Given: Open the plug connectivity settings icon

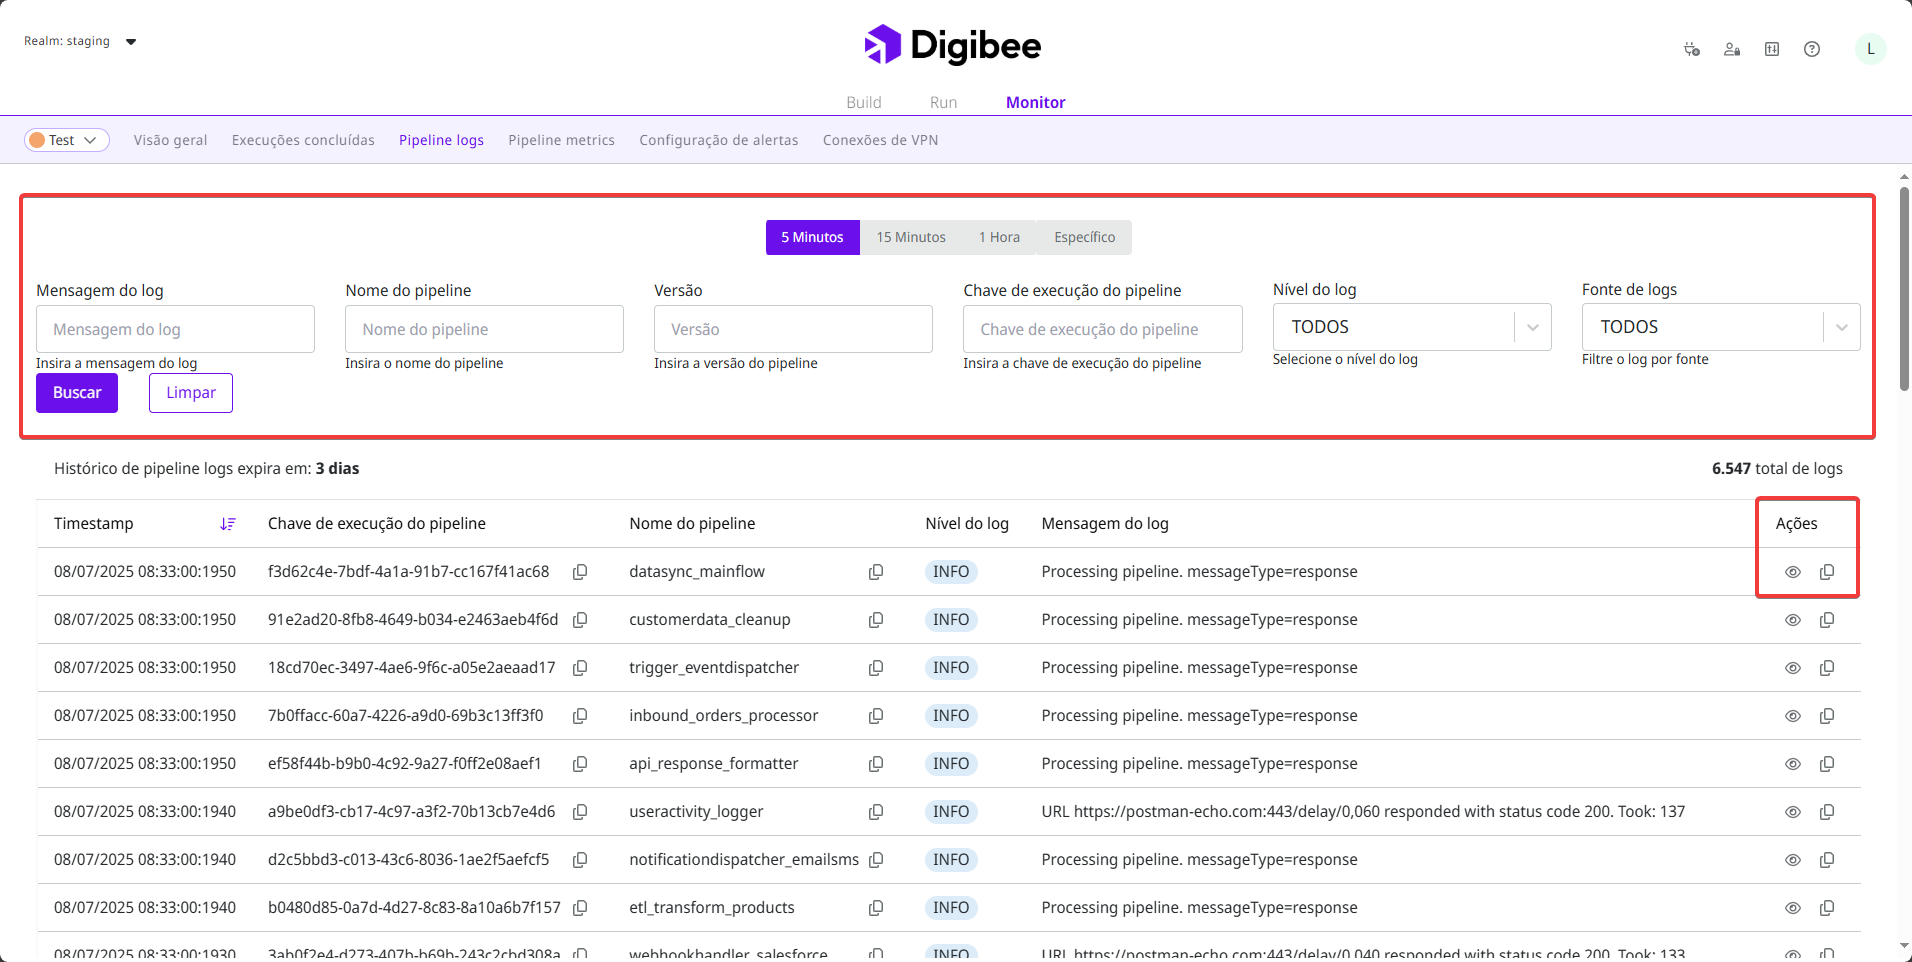Looking at the screenshot, I should pyautogui.click(x=1691, y=49).
